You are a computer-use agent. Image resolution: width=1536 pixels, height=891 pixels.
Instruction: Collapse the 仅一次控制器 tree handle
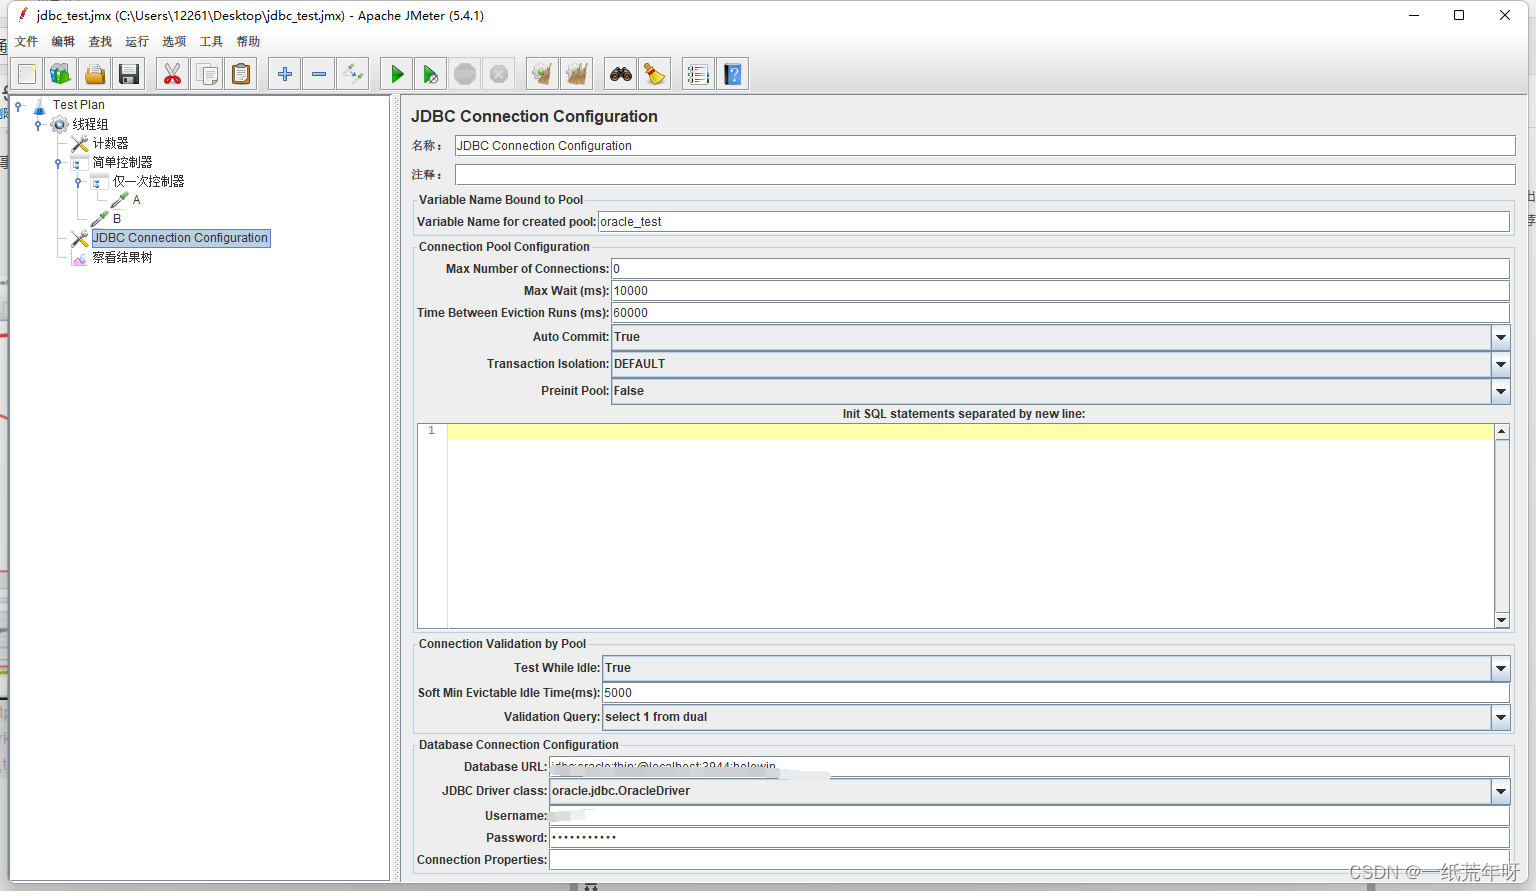[78, 181]
